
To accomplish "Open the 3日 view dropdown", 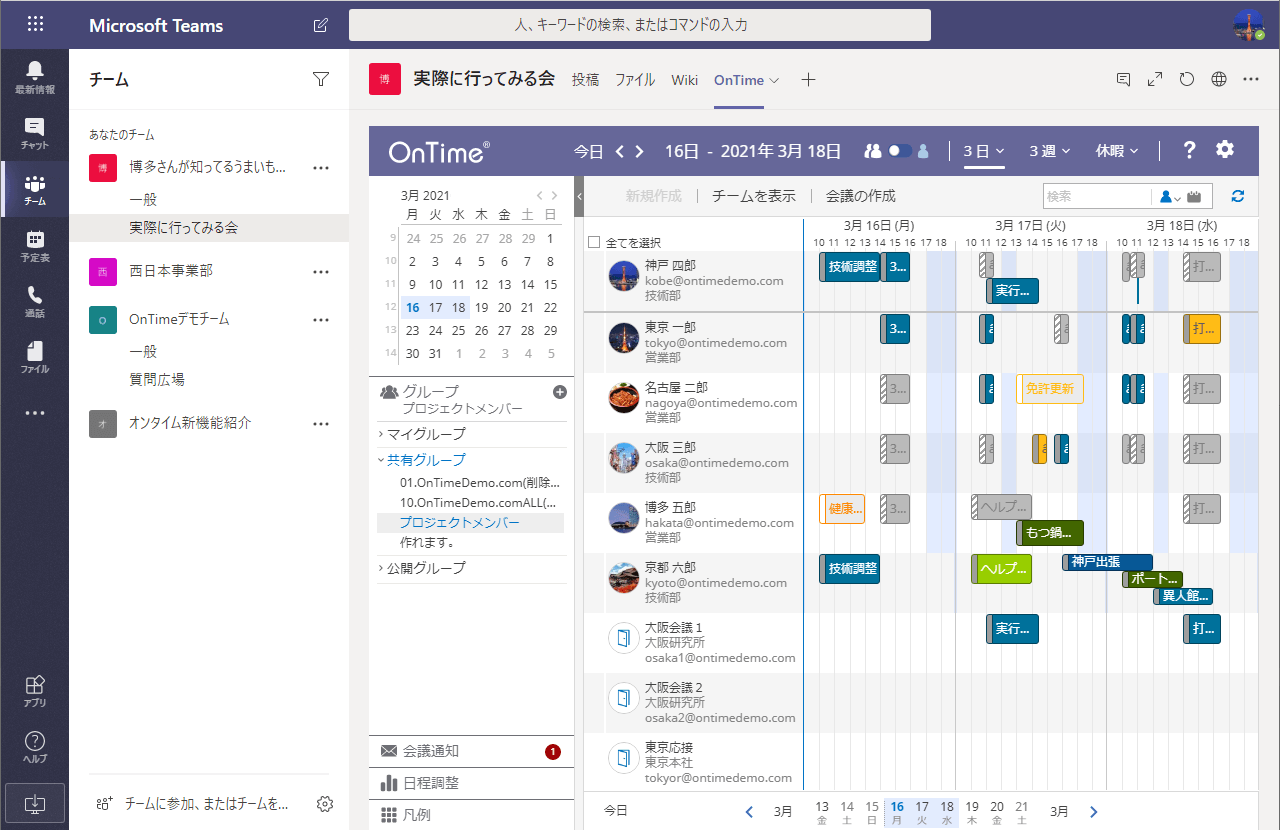I will click(984, 151).
